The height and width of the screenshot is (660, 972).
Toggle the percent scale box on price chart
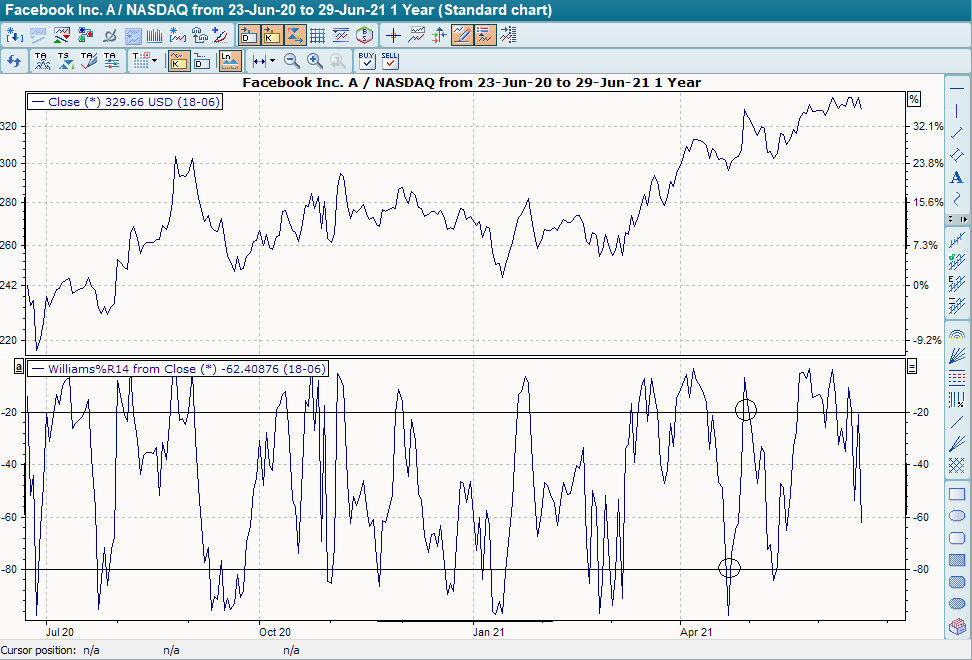point(913,99)
